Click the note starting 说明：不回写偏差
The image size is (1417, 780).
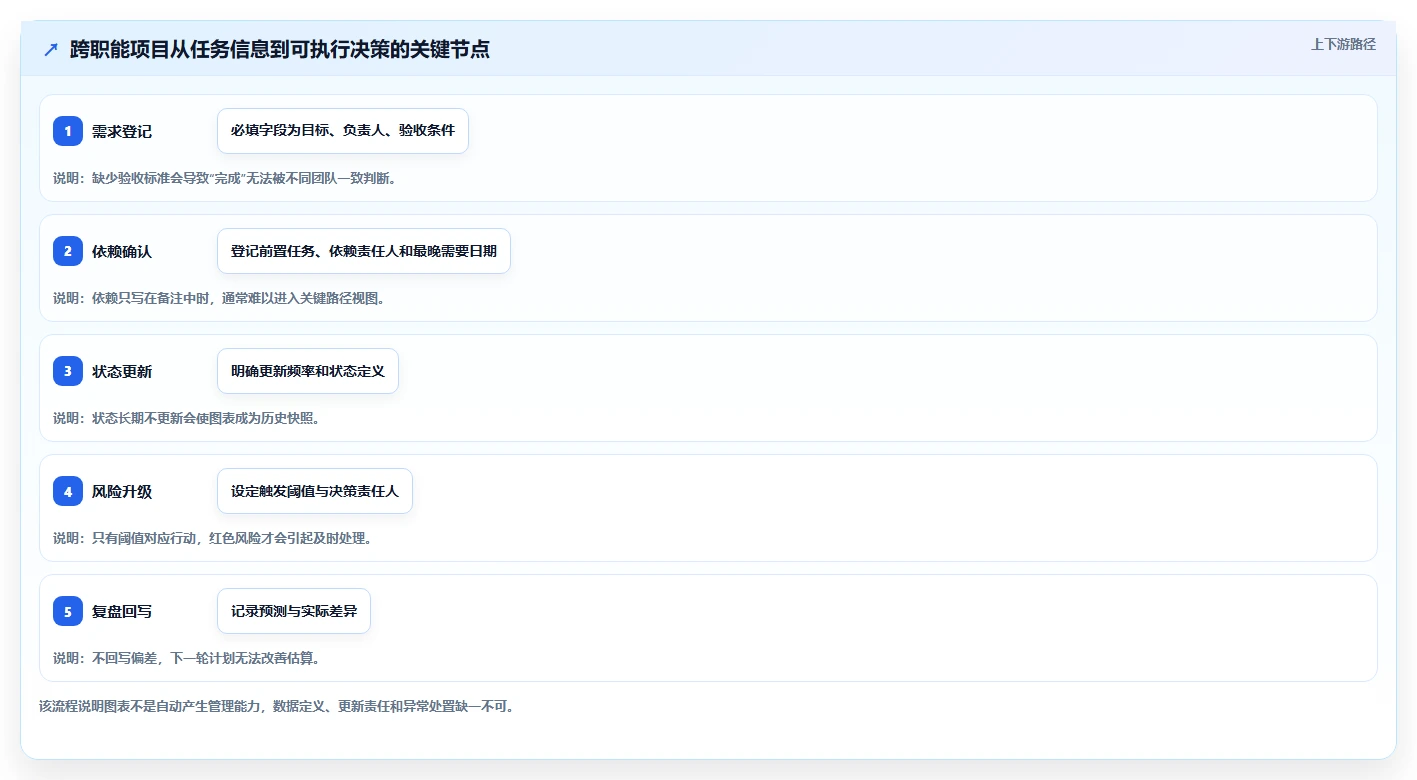pos(187,658)
